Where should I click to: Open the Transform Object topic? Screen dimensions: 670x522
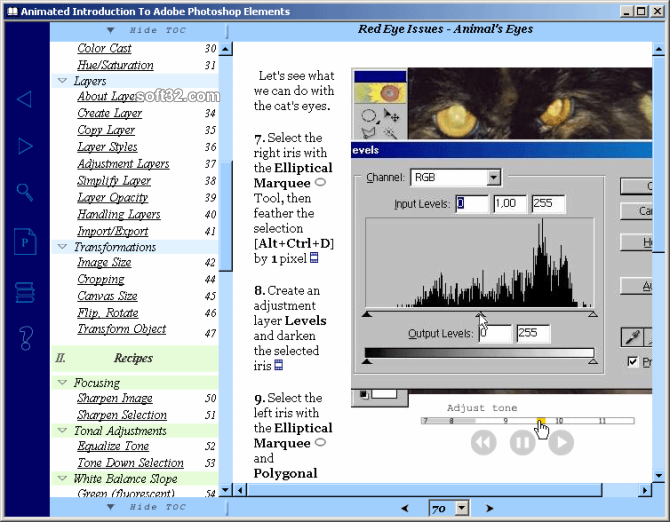(122, 329)
